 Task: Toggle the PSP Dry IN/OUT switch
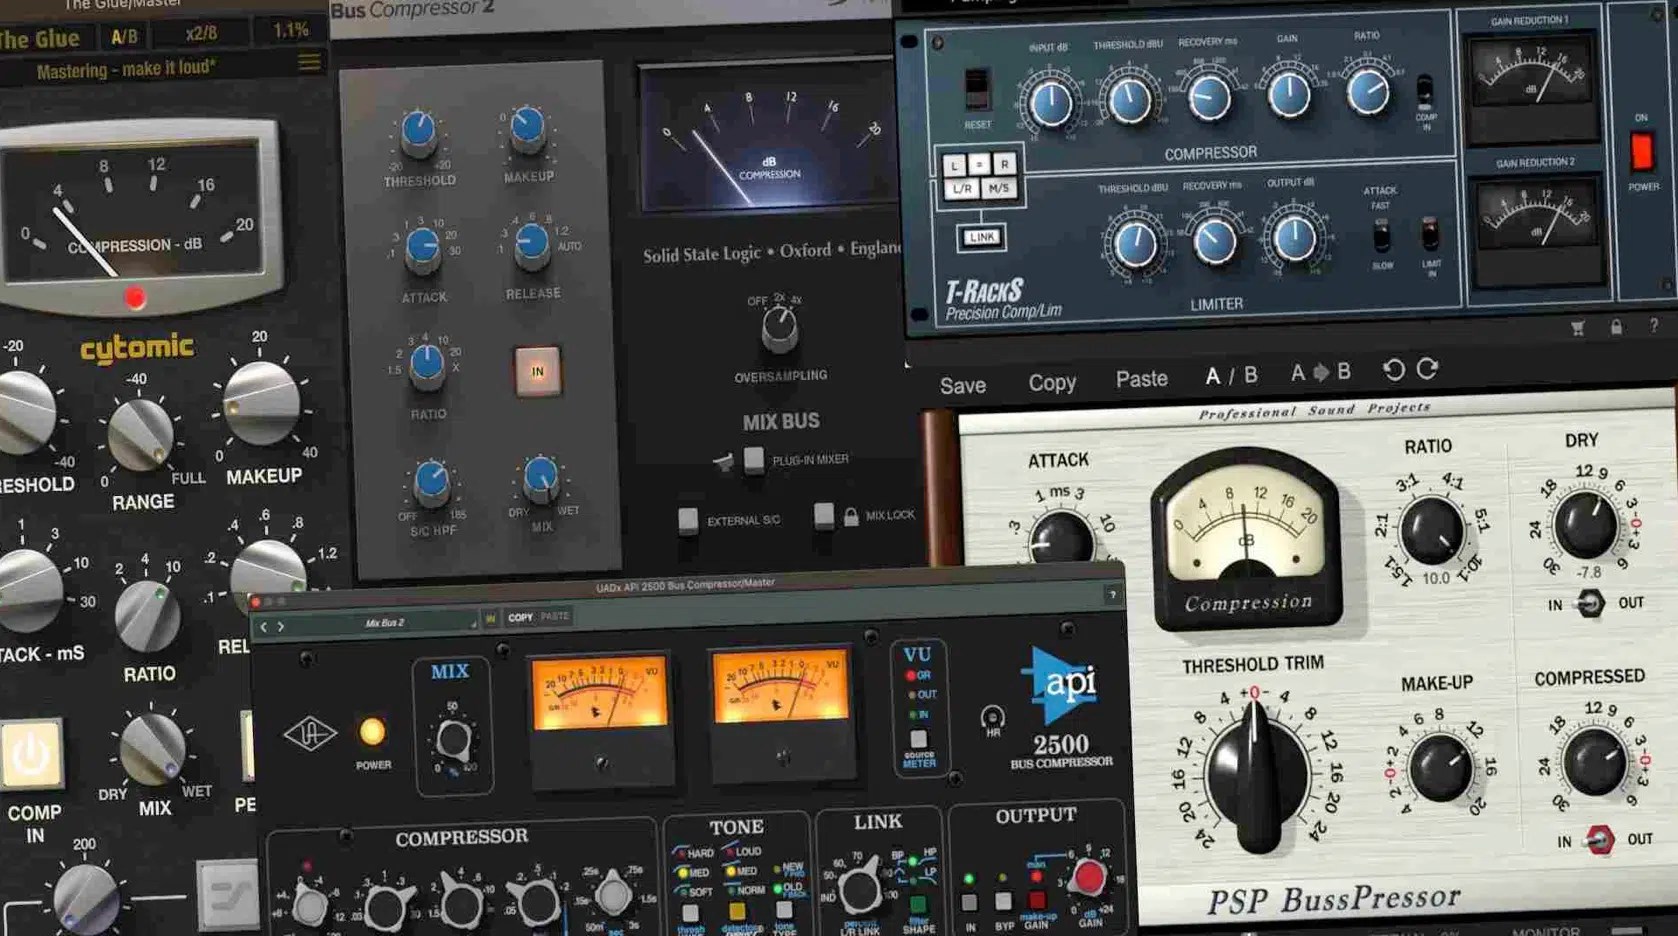[x=1590, y=604]
